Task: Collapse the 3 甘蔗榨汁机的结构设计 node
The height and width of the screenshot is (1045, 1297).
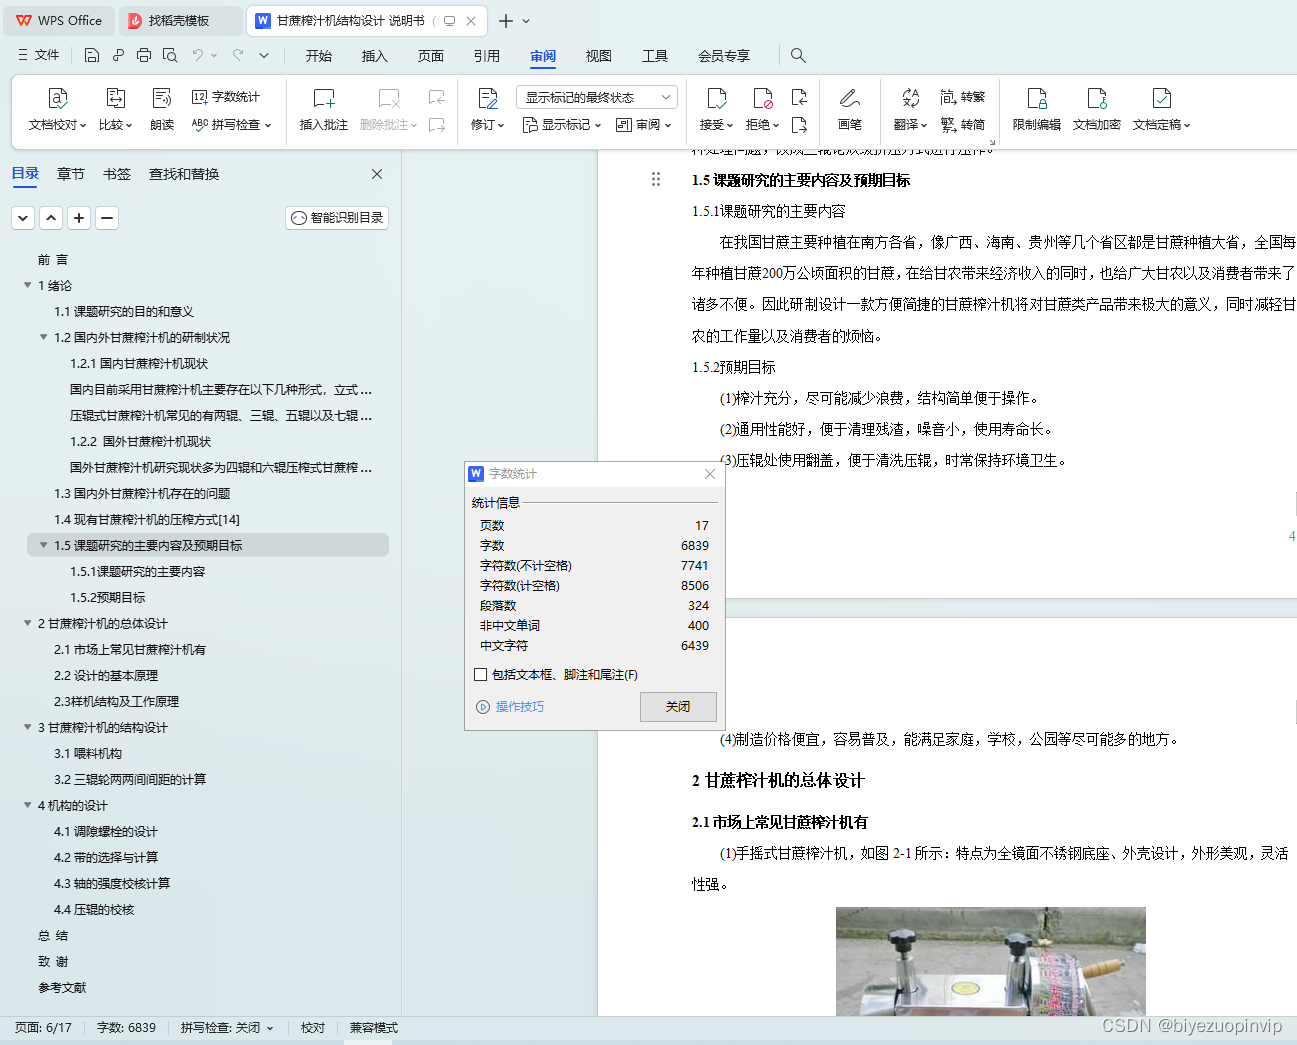Action: 28,727
